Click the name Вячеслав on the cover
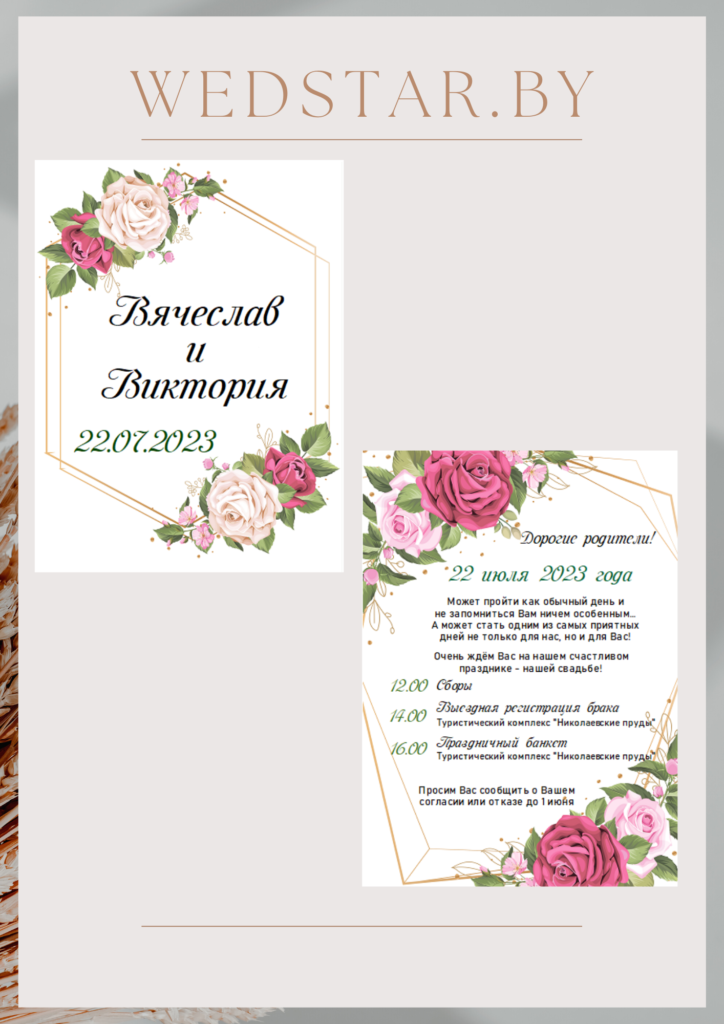Viewport: 724px width, 1024px height. [196, 312]
